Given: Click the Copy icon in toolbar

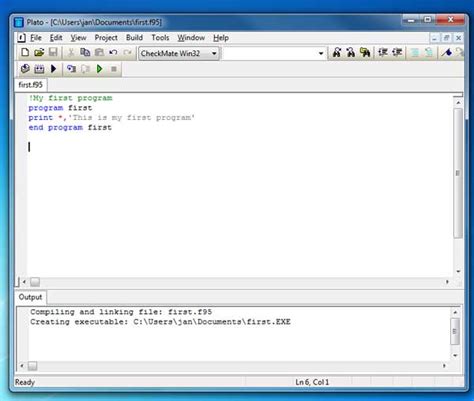Looking at the screenshot, I should [85, 53].
